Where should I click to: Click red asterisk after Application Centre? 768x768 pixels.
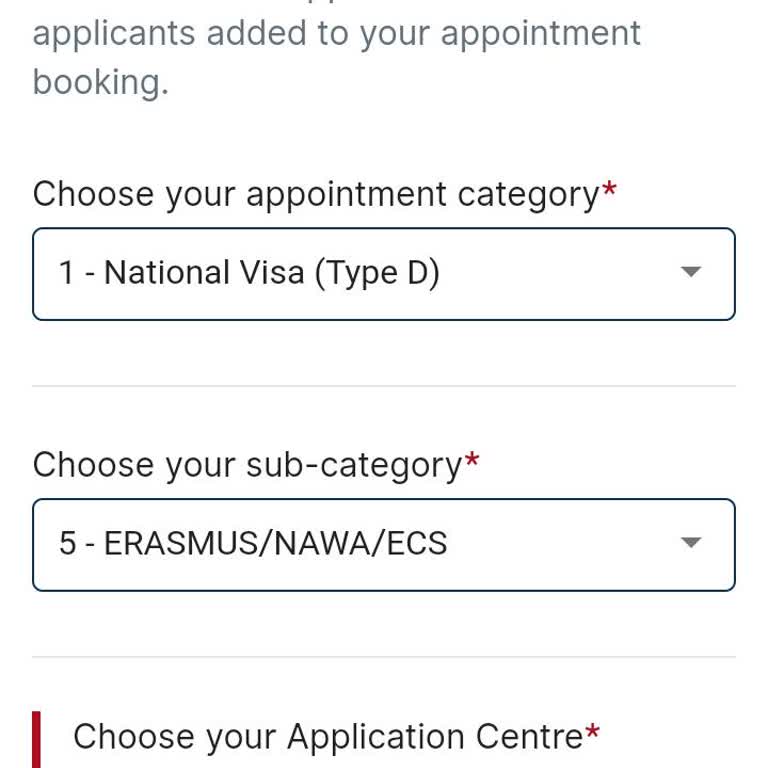pos(593,733)
